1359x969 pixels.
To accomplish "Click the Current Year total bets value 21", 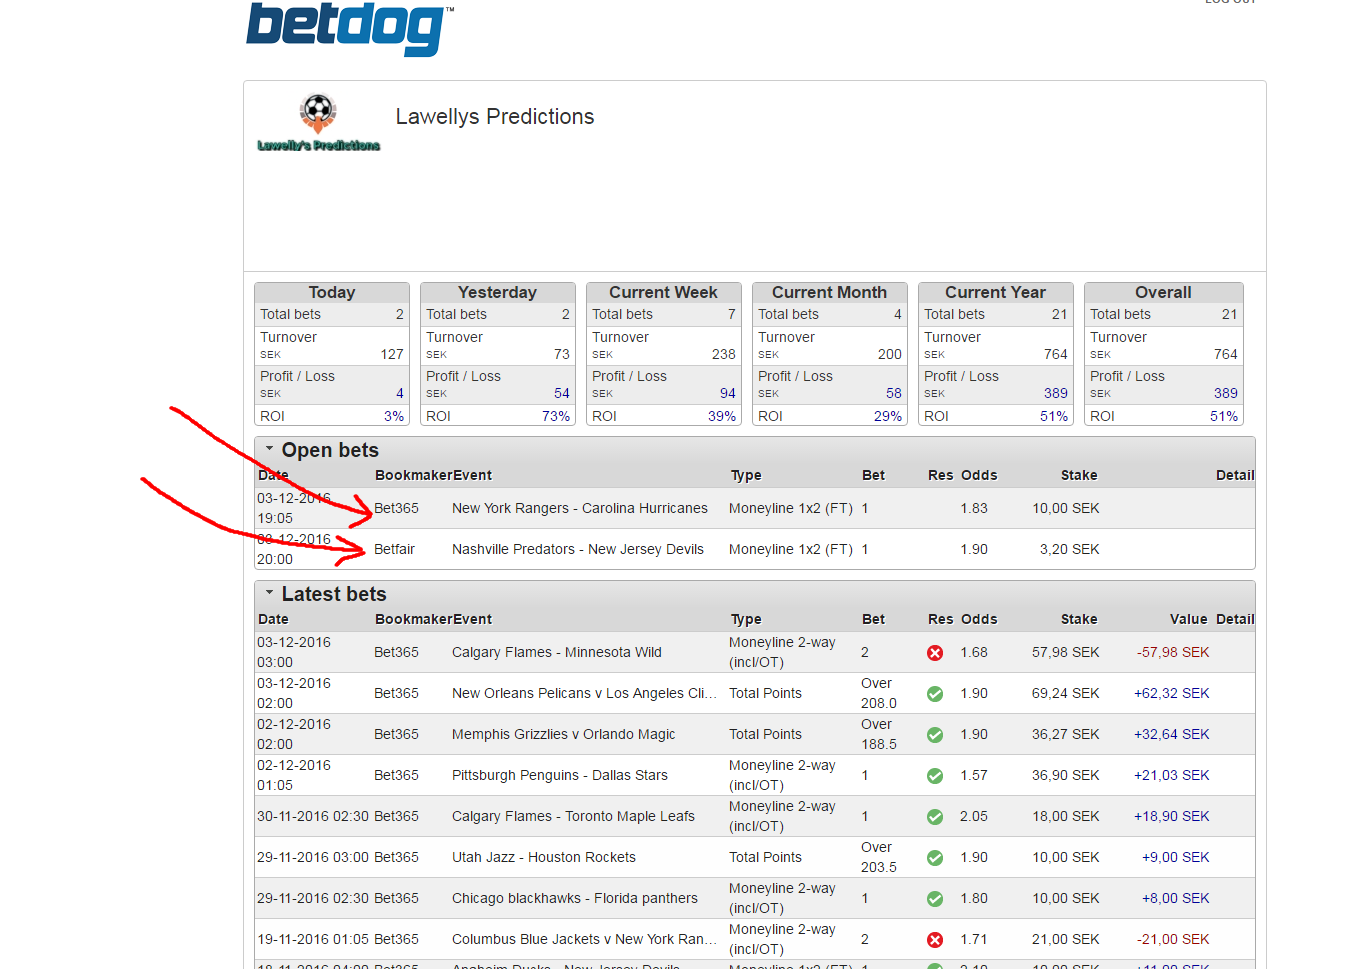I will (1060, 314).
